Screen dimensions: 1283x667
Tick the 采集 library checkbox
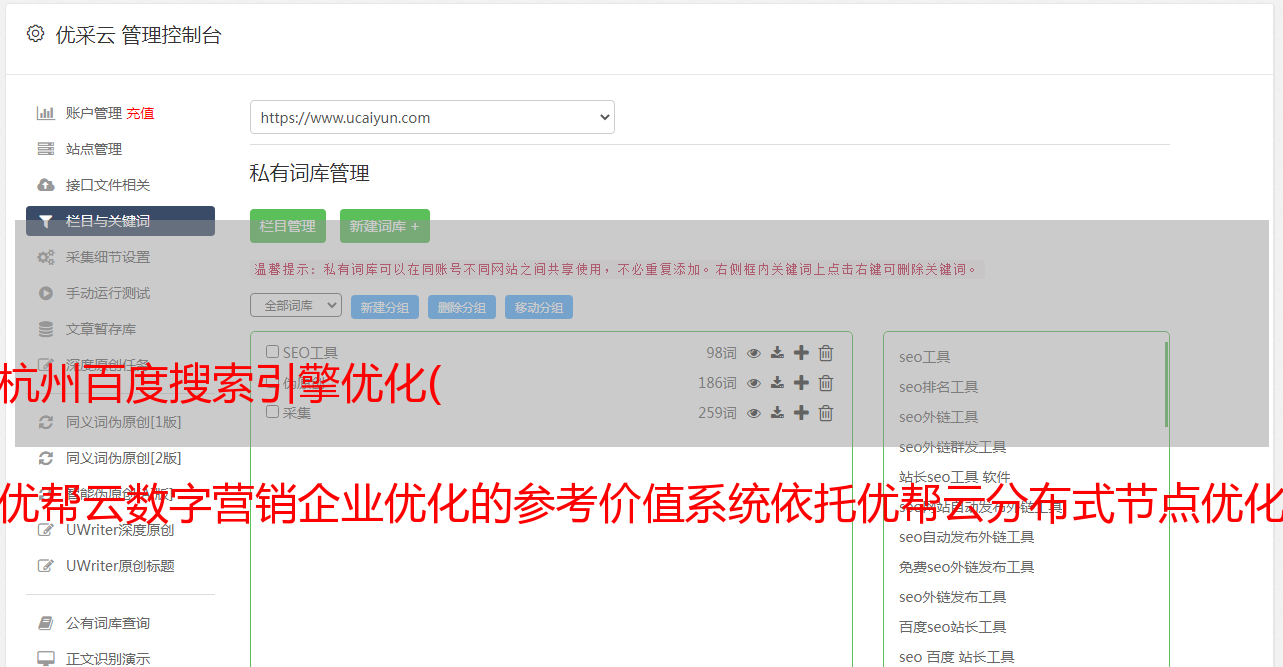[273, 412]
